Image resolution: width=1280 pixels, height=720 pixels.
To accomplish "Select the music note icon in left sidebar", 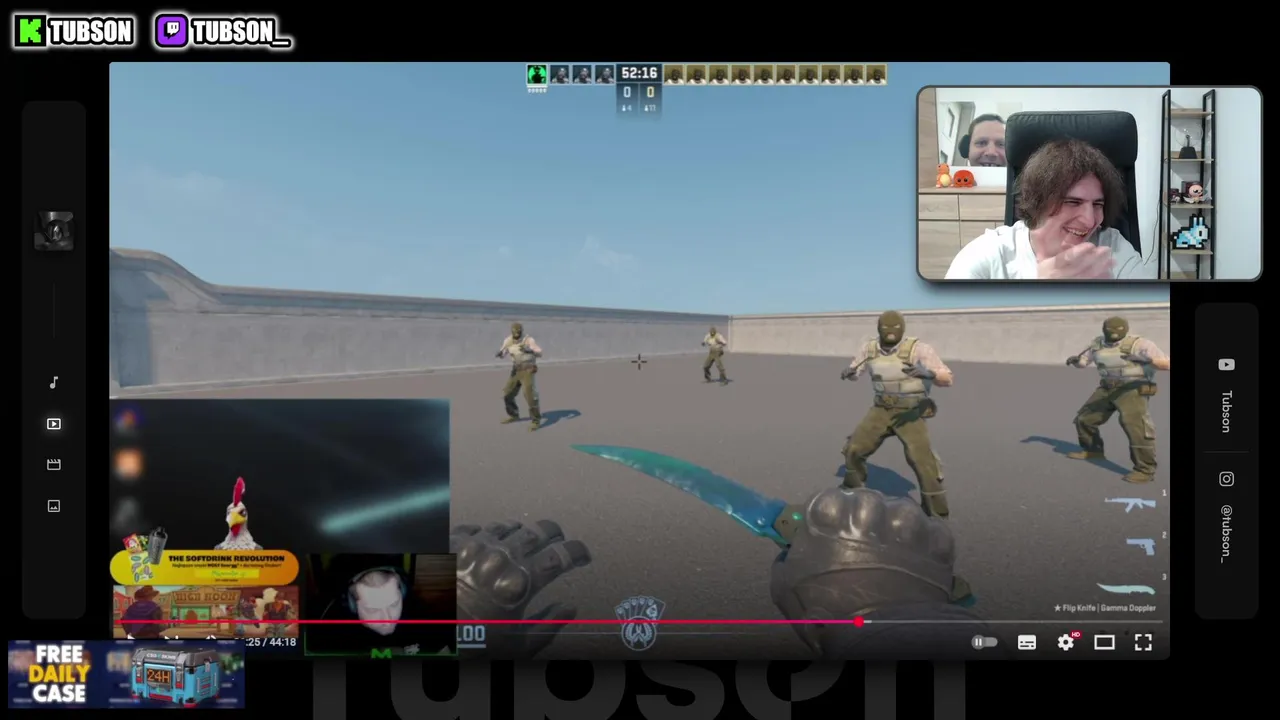I will pyautogui.click(x=54, y=382).
